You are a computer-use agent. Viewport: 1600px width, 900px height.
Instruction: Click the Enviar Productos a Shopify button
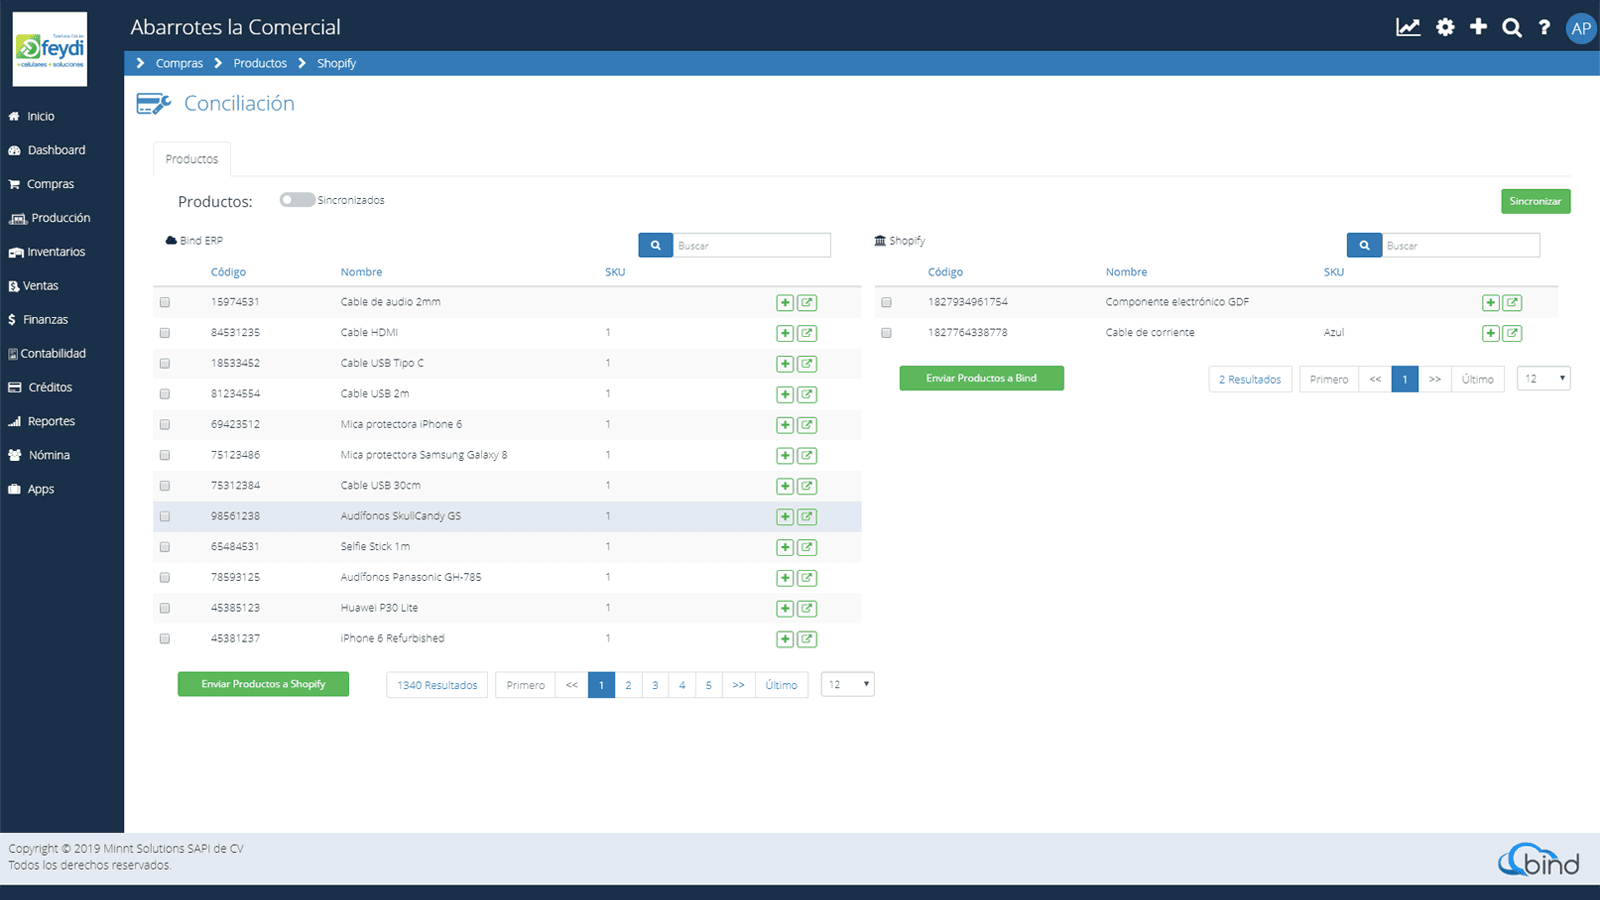pyautogui.click(x=263, y=684)
